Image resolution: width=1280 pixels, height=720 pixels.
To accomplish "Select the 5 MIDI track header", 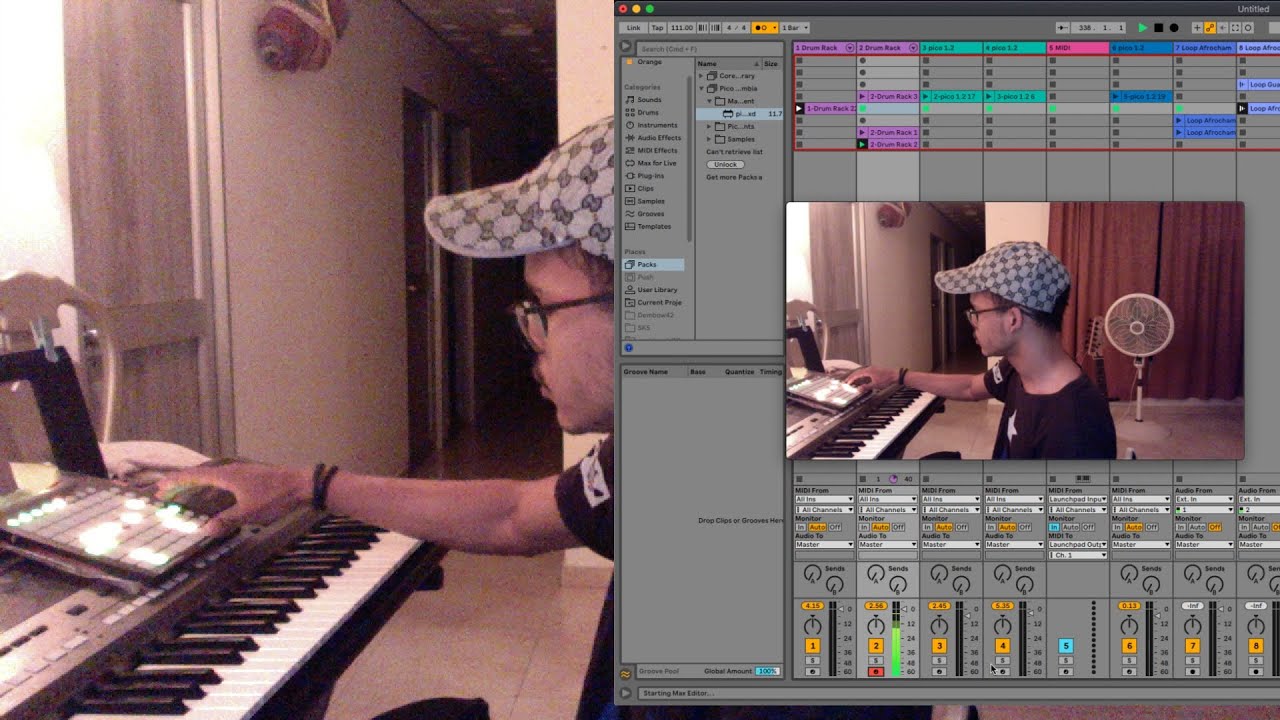I will point(1077,48).
